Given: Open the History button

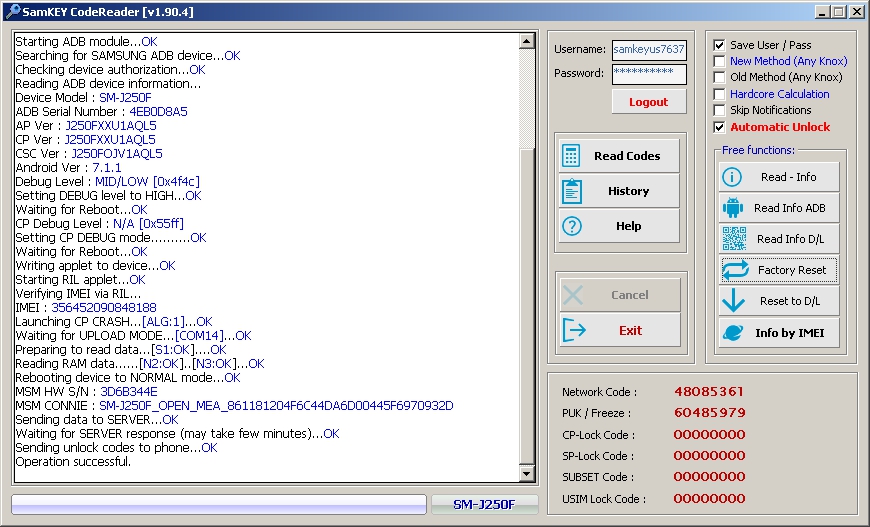Looking at the screenshot, I should (619, 191).
